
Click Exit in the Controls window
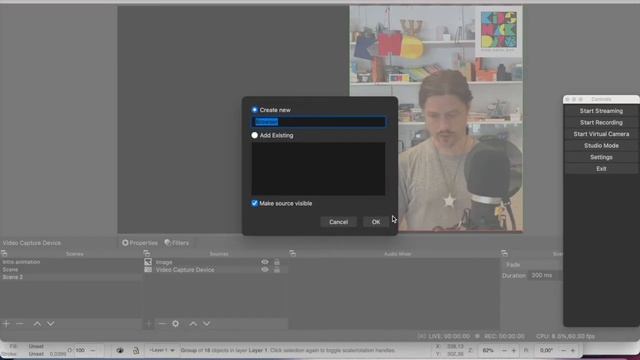coord(601,169)
